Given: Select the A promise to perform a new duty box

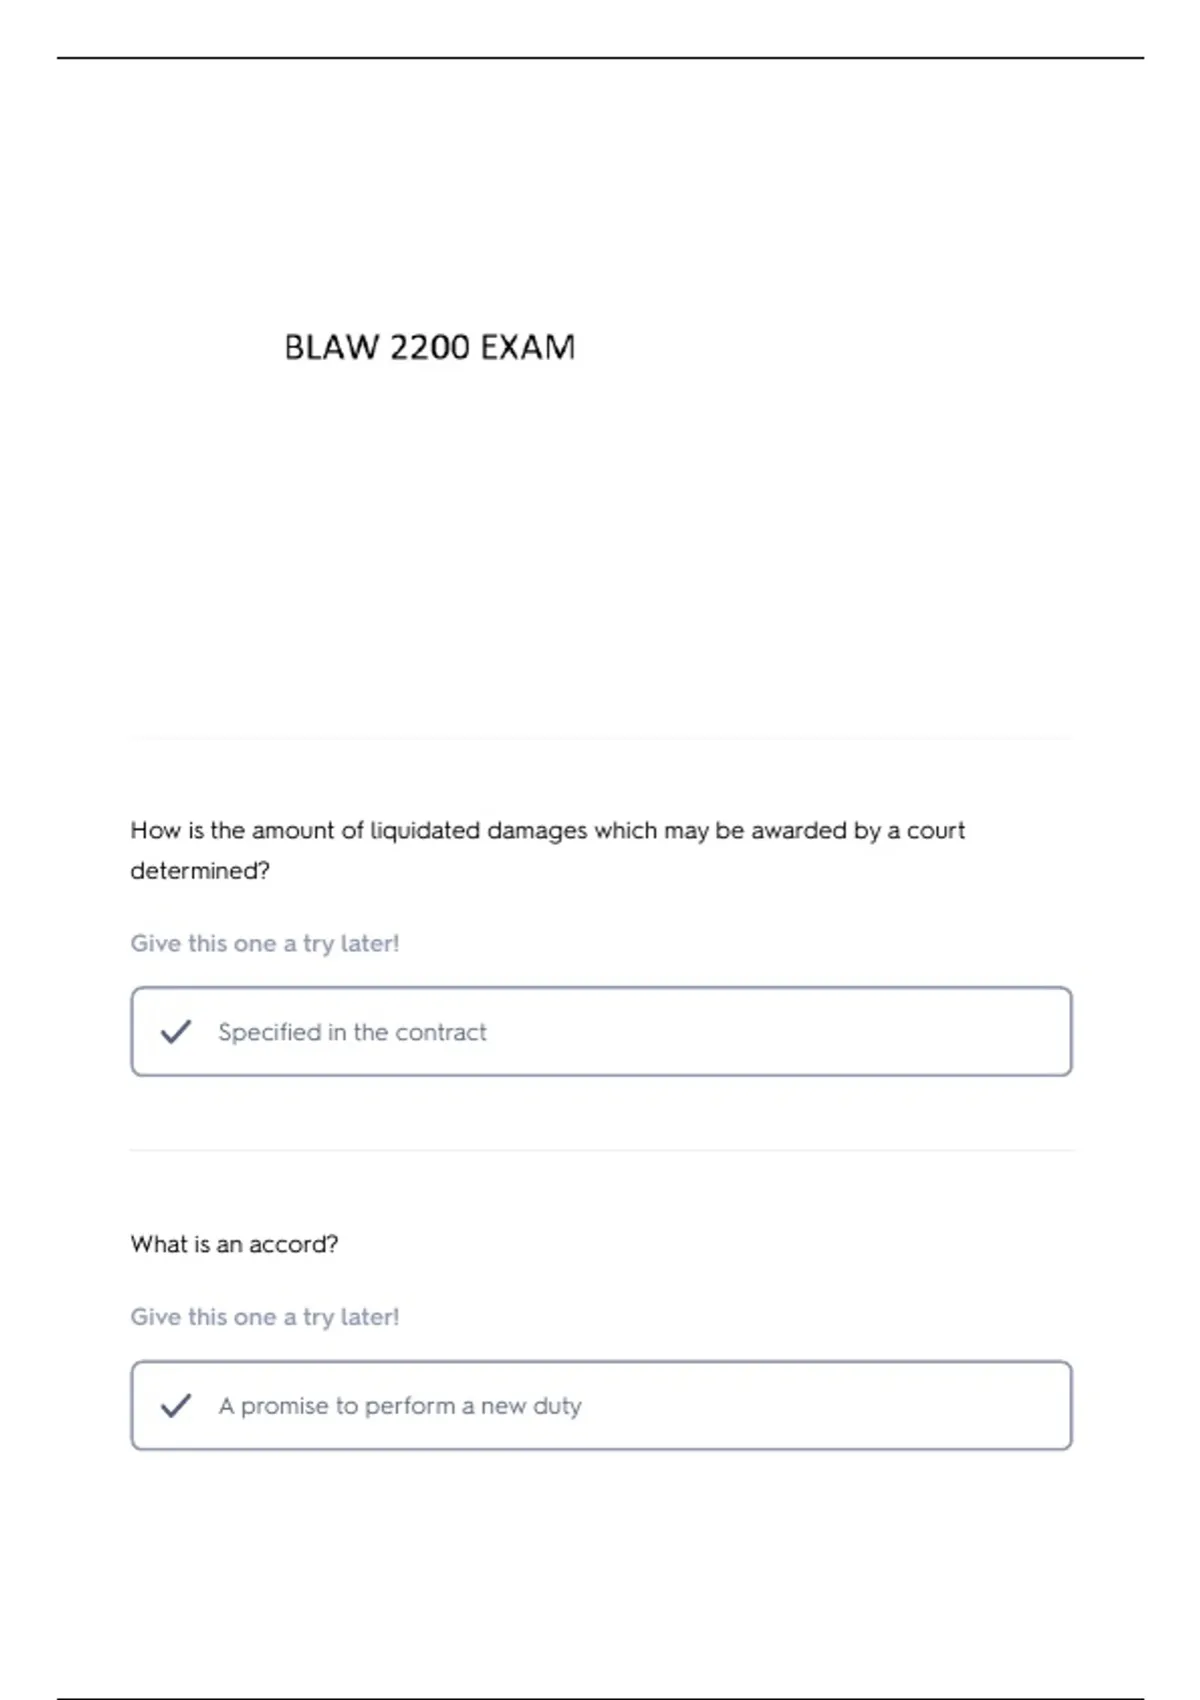Looking at the screenshot, I should tap(601, 1405).
